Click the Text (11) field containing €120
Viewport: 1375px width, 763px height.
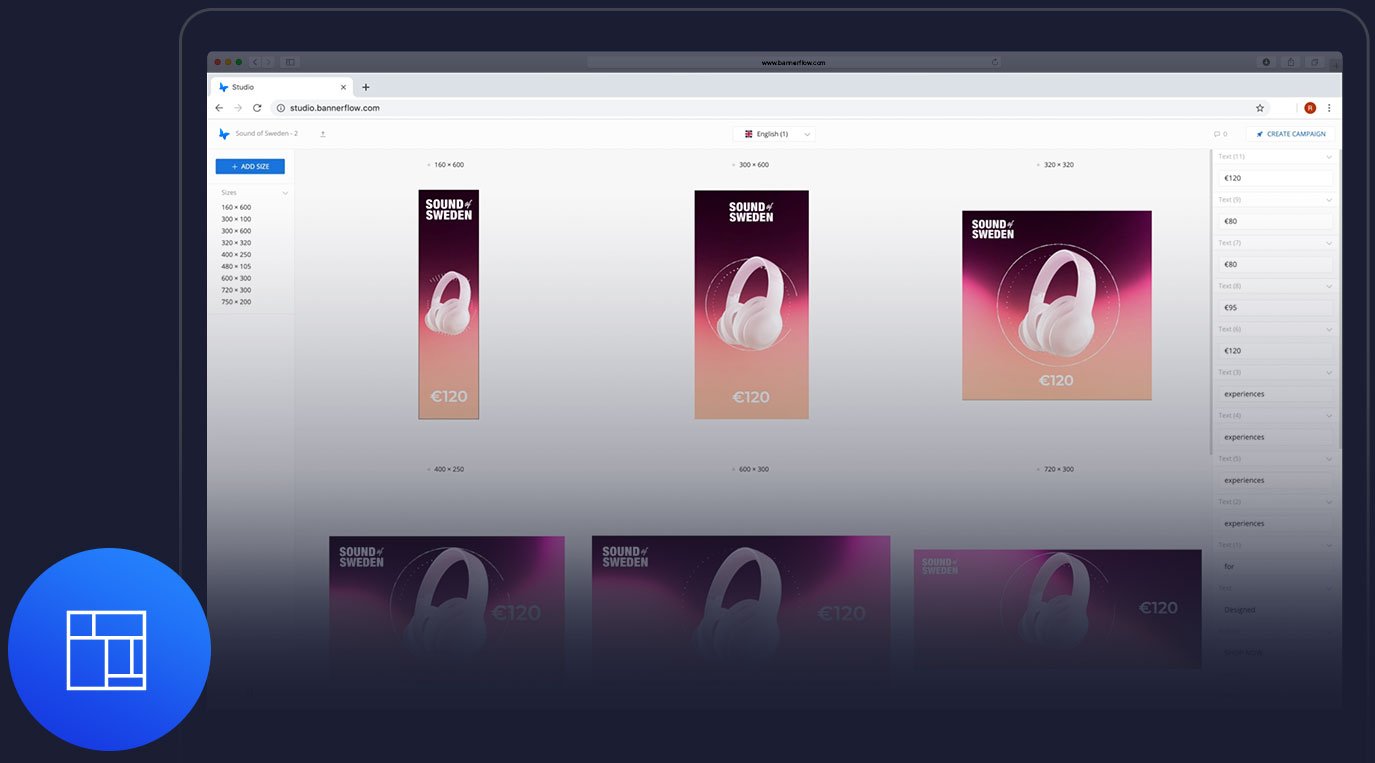click(1275, 178)
